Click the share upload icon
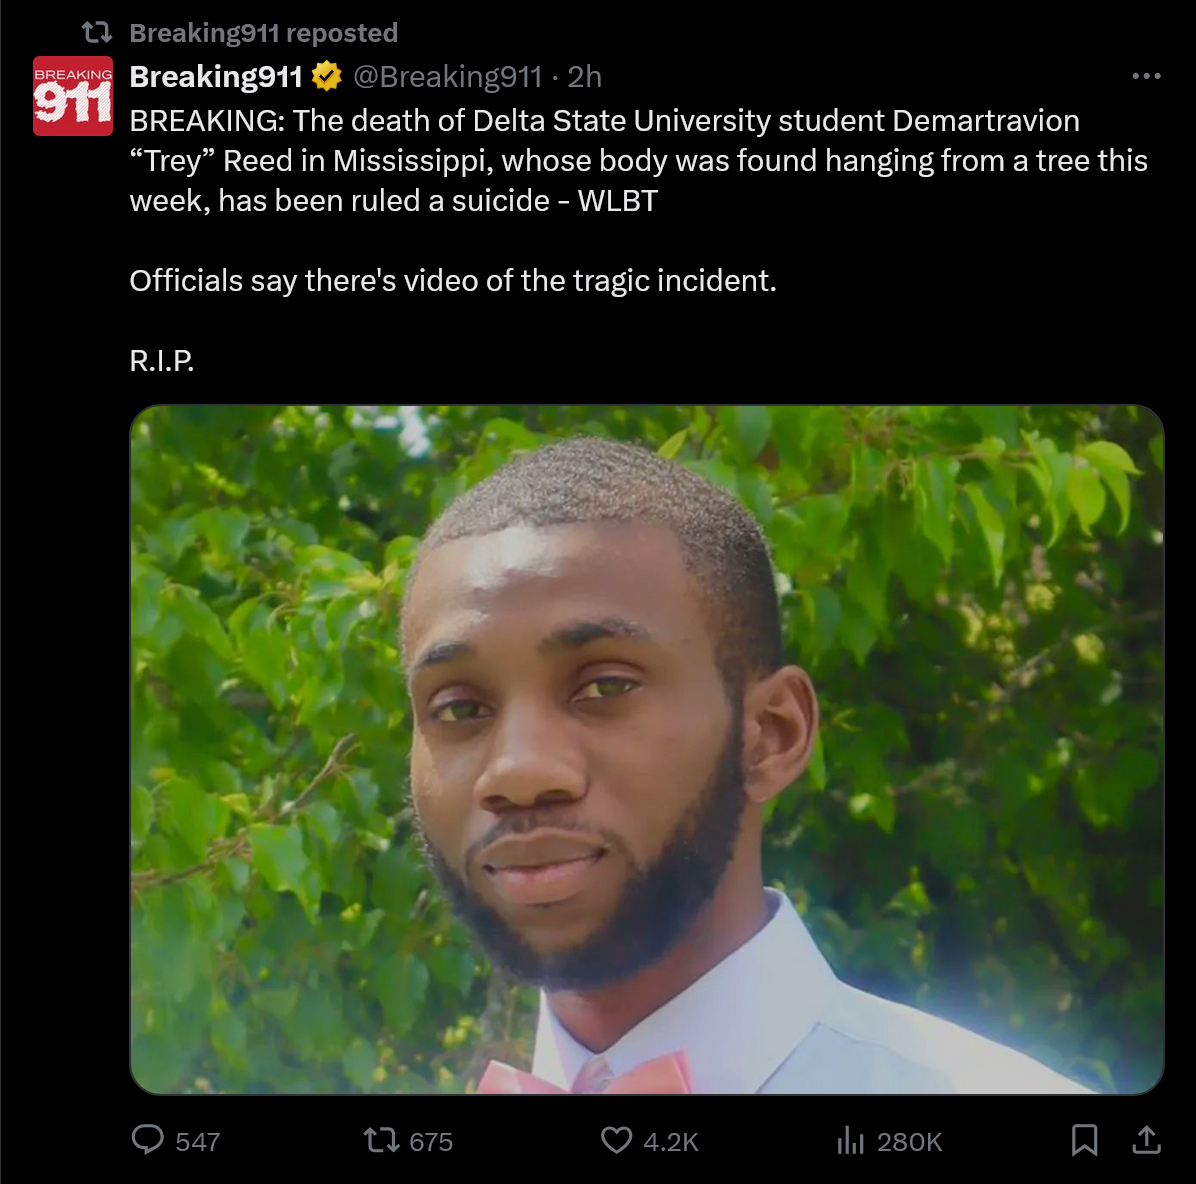 pos(1146,1140)
